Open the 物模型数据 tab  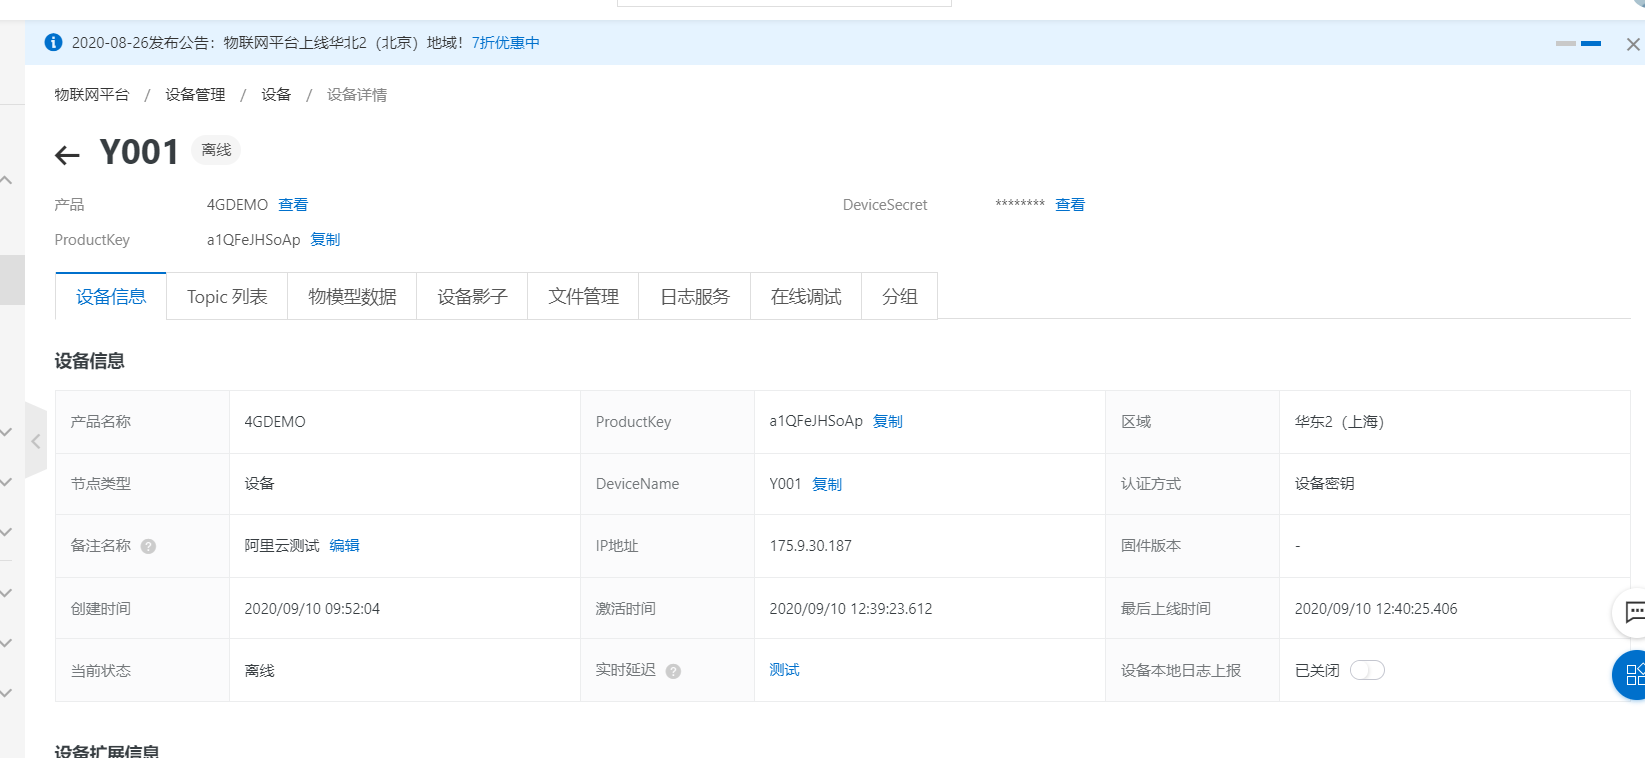(x=352, y=297)
